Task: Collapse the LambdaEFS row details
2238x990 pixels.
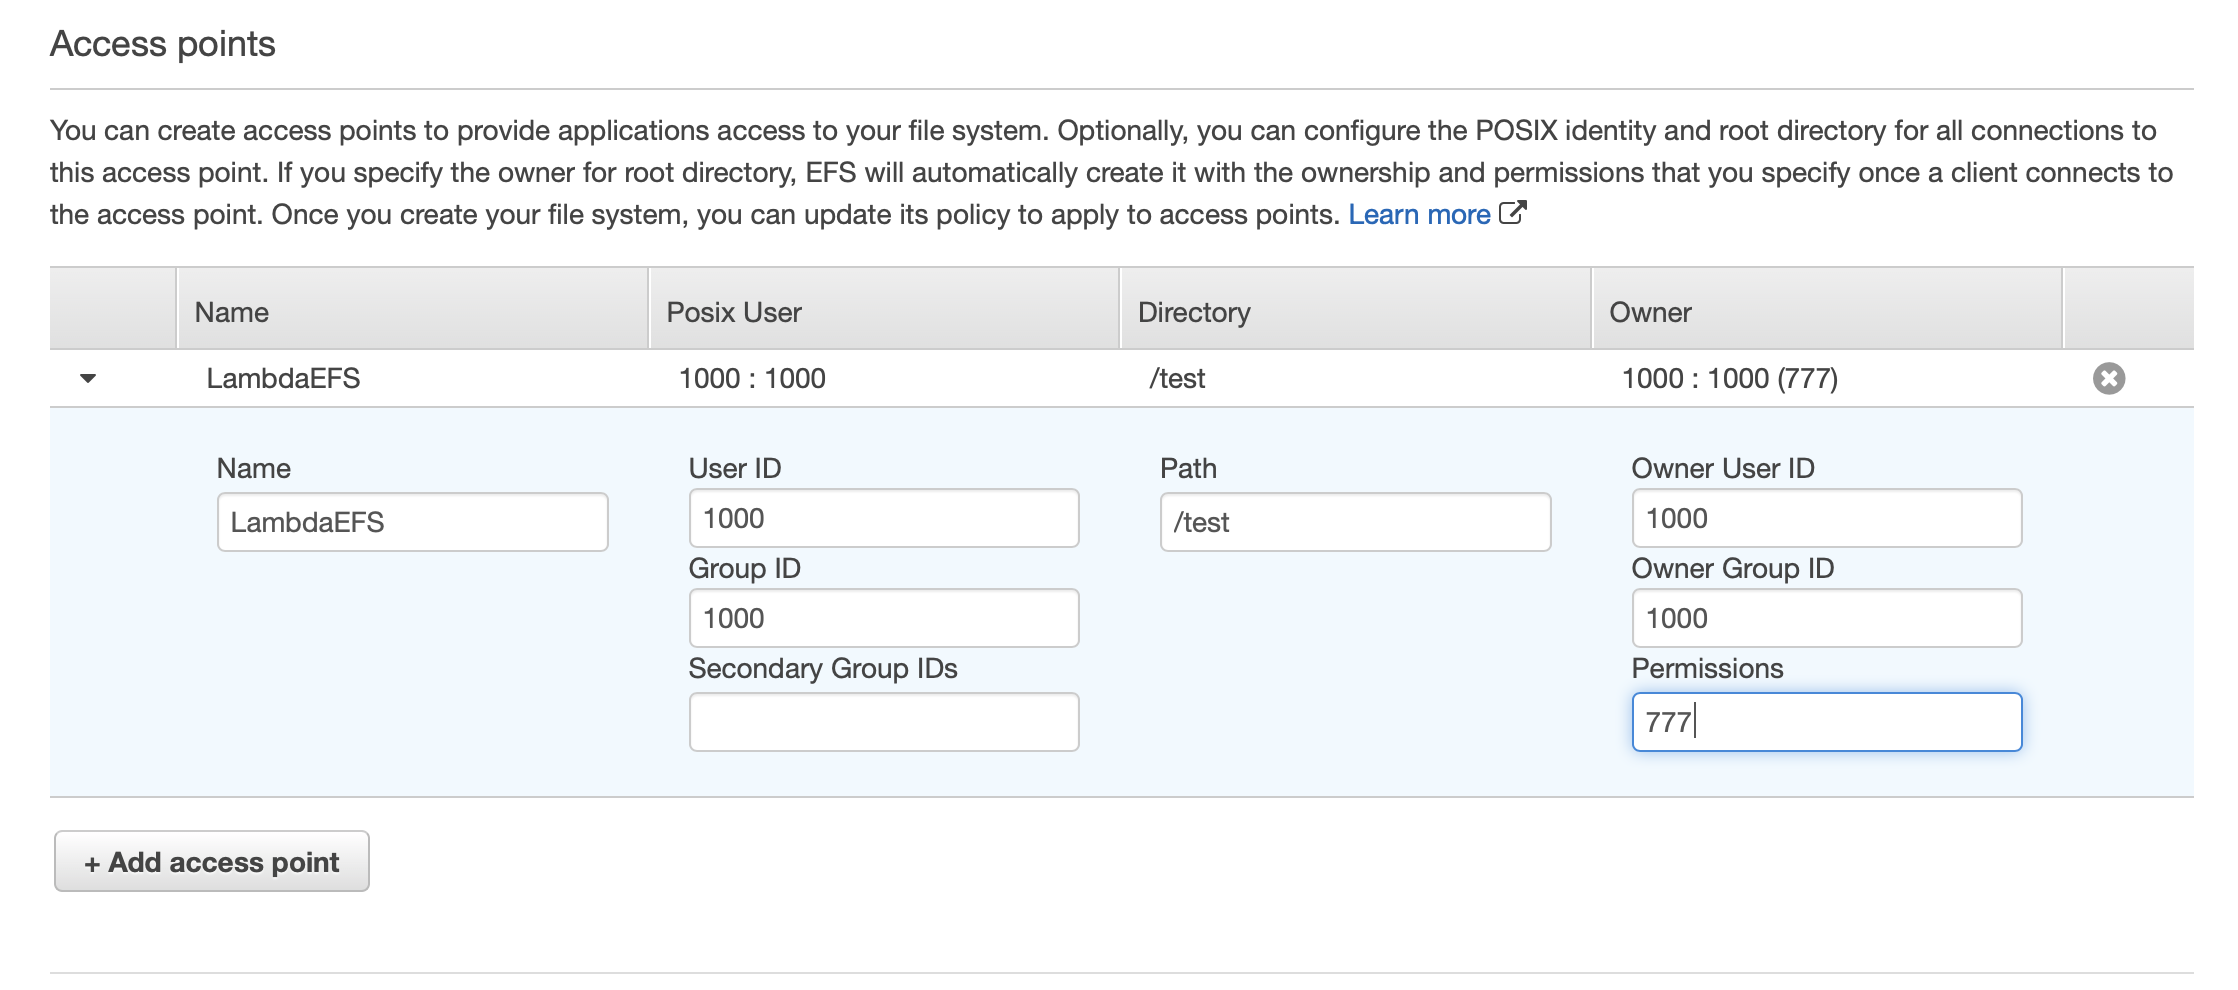Action: [x=88, y=378]
